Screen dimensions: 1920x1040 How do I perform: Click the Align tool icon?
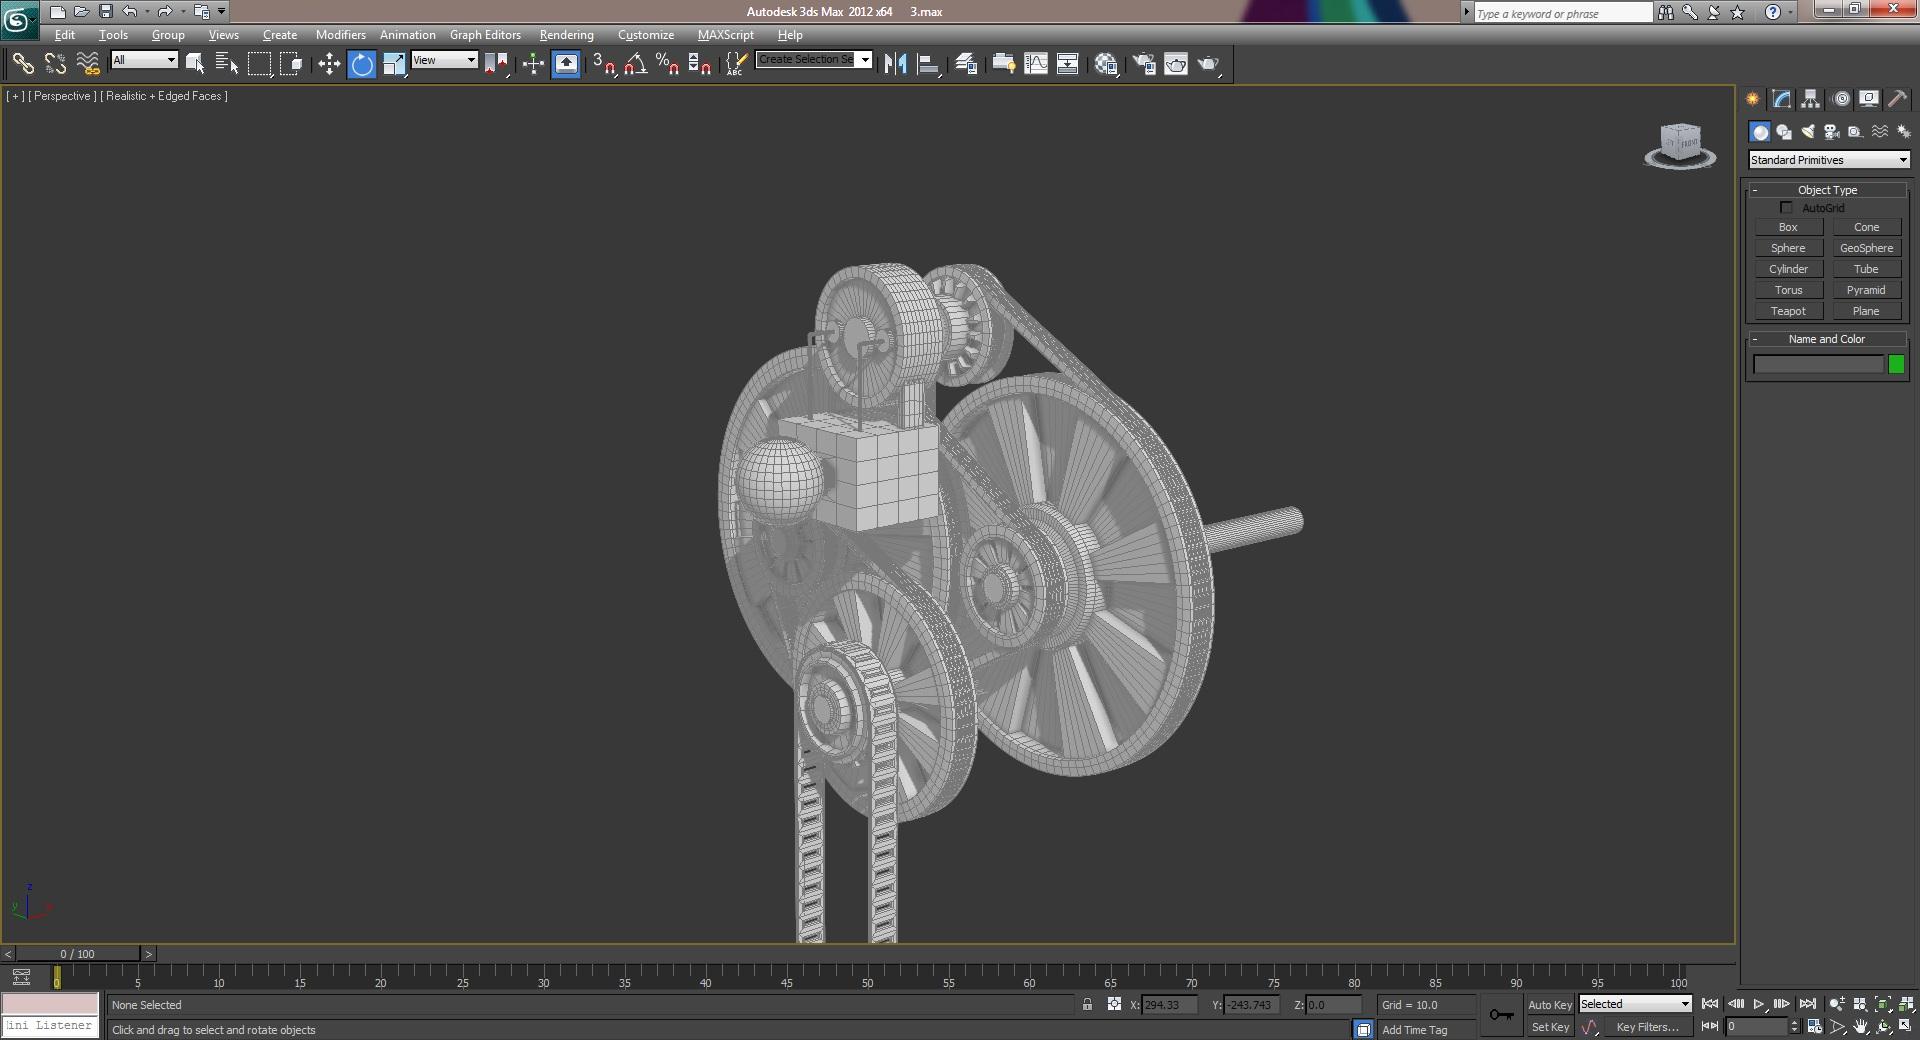928,64
